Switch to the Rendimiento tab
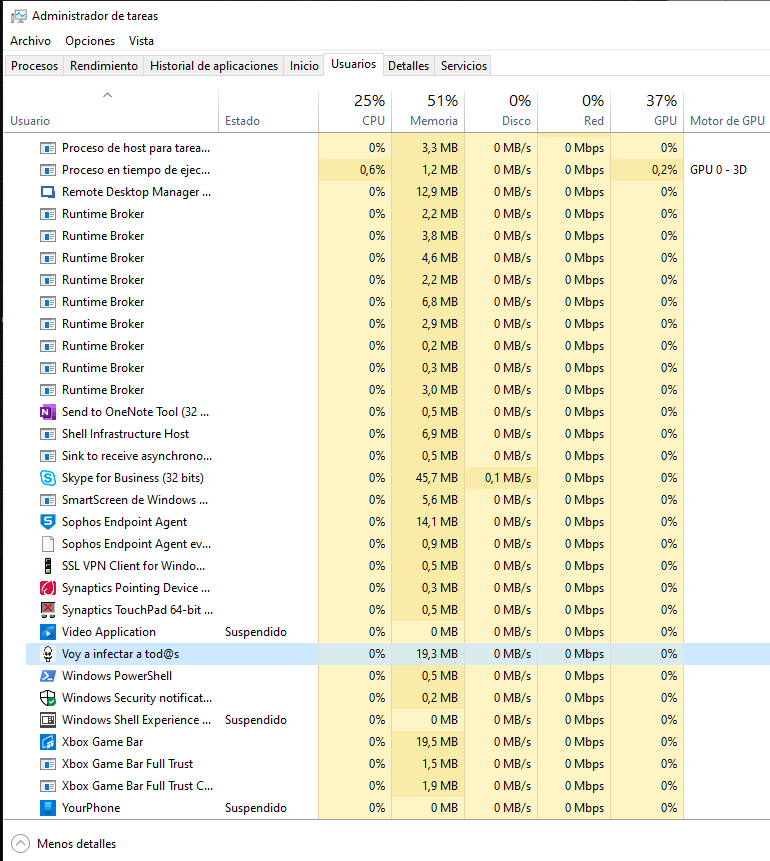 coord(104,66)
